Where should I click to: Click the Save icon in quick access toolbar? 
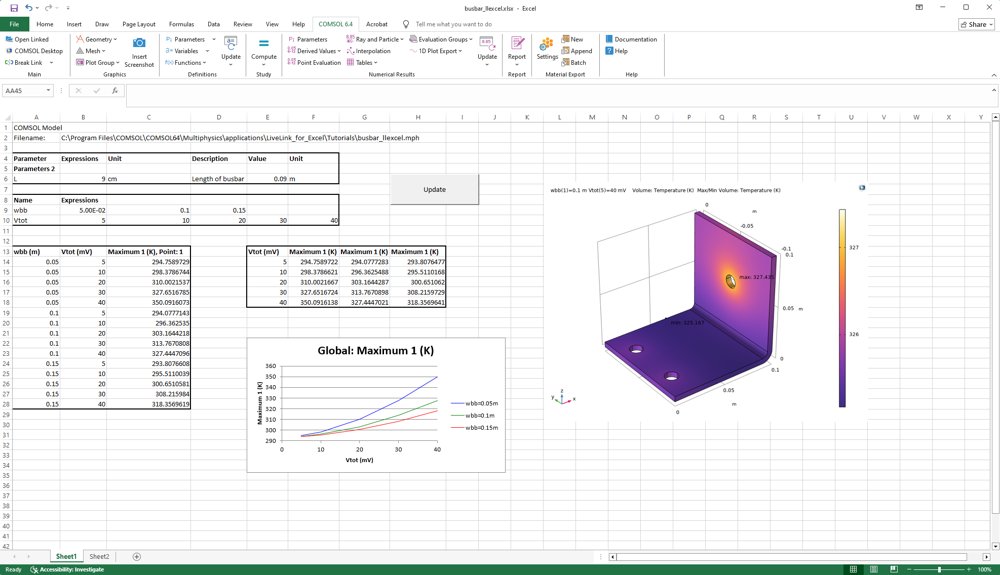[13, 8]
